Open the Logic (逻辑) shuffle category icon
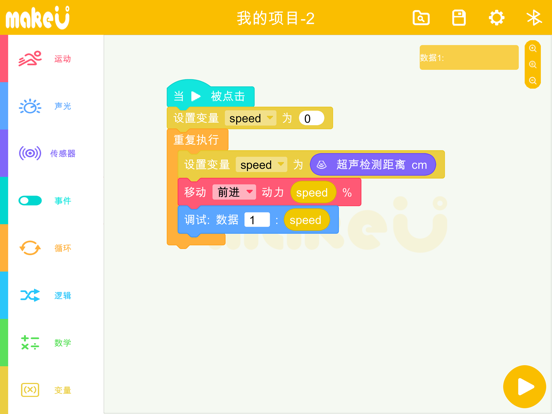This screenshot has height=414, width=552. click(x=30, y=295)
